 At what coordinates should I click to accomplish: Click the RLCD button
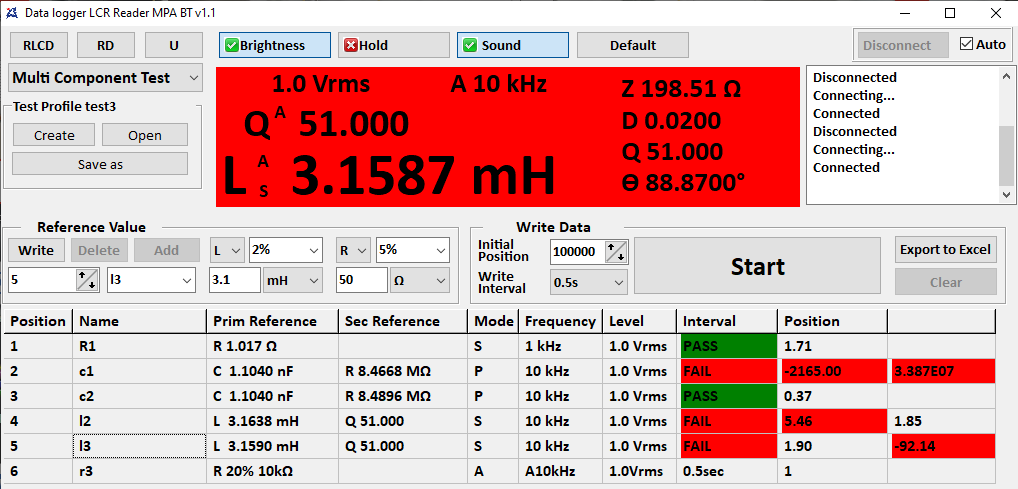point(39,45)
